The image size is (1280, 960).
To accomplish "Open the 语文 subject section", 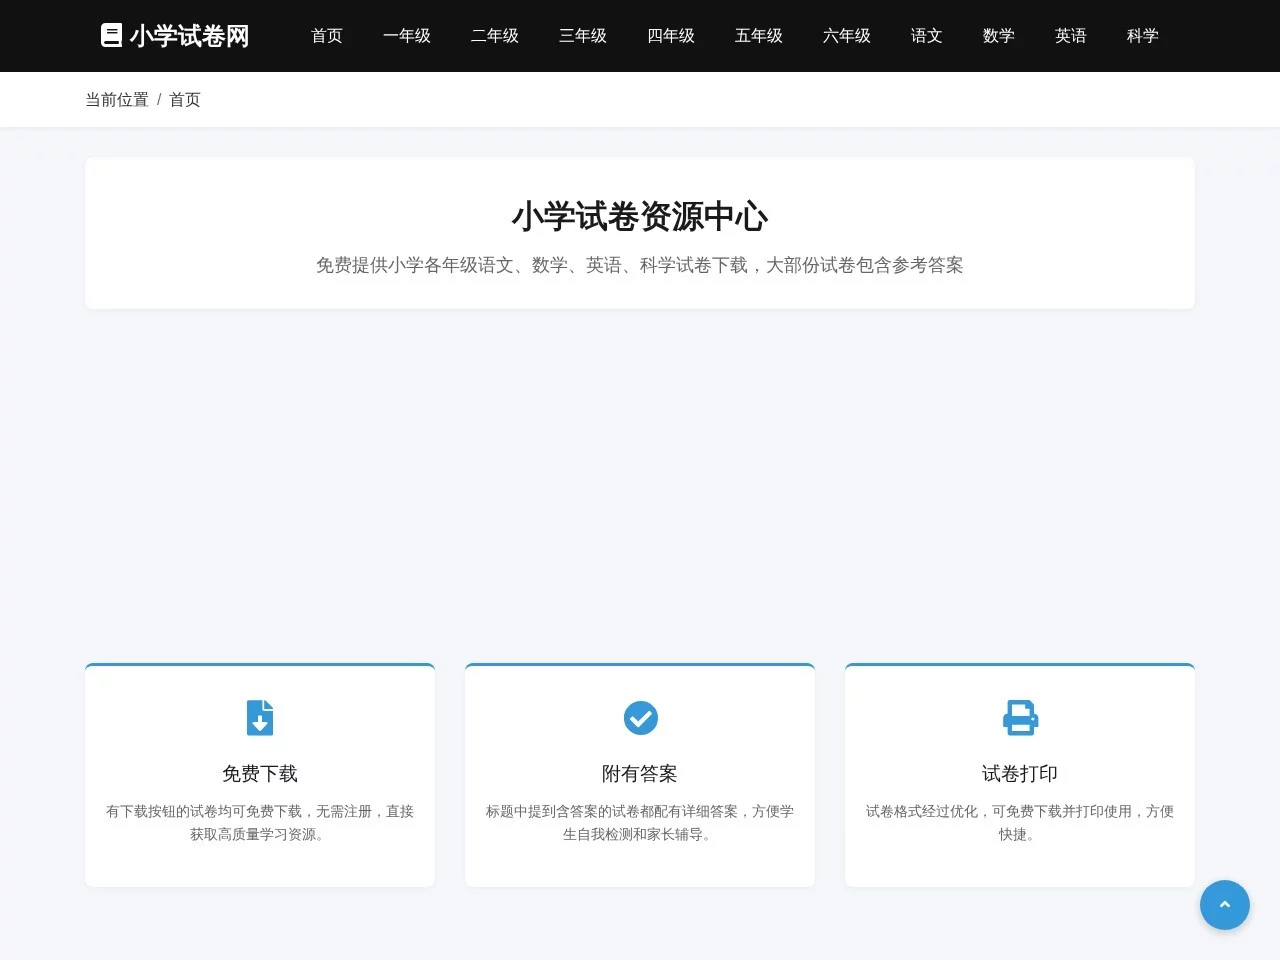I will (x=926, y=35).
